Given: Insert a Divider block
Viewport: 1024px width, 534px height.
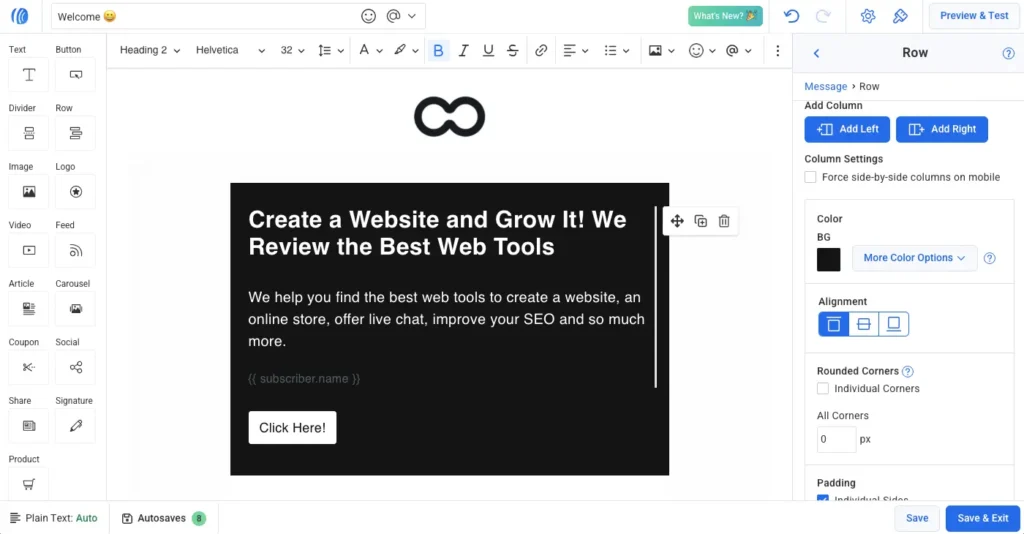Looking at the screenshot, I should click(29, 133).
